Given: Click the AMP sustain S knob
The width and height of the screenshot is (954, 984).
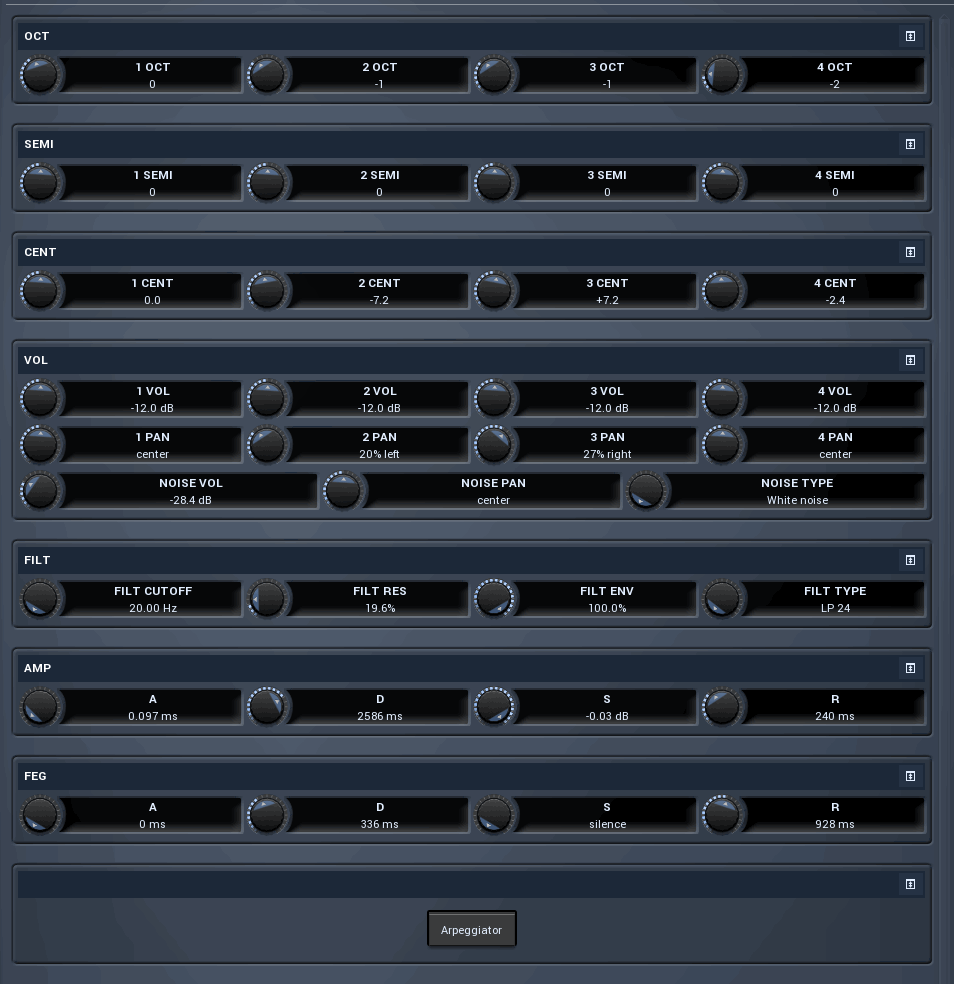Looking at the screenshot, I should coord(495,707).
